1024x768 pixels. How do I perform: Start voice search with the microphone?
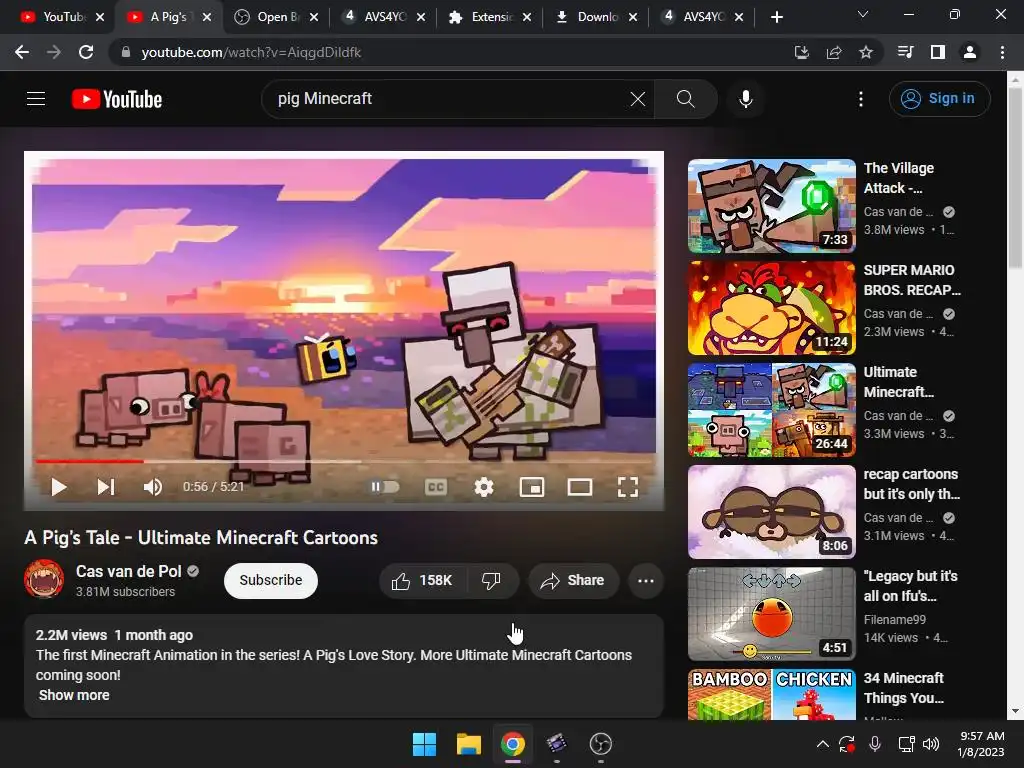point(746,99)
